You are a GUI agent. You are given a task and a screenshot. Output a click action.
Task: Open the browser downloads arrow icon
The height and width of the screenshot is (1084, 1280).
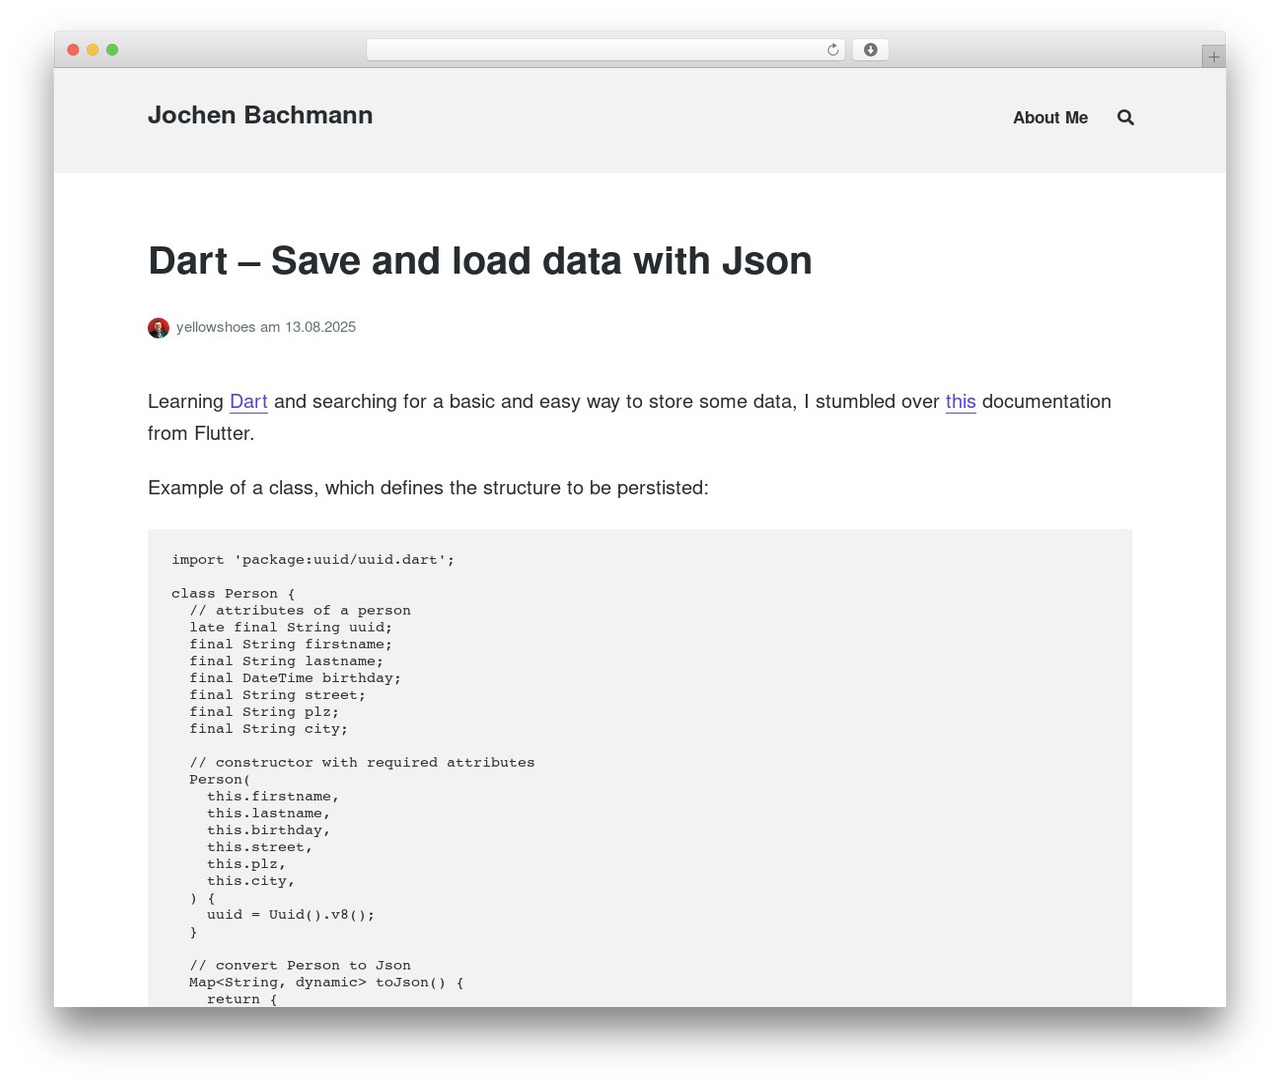point(870,50)
